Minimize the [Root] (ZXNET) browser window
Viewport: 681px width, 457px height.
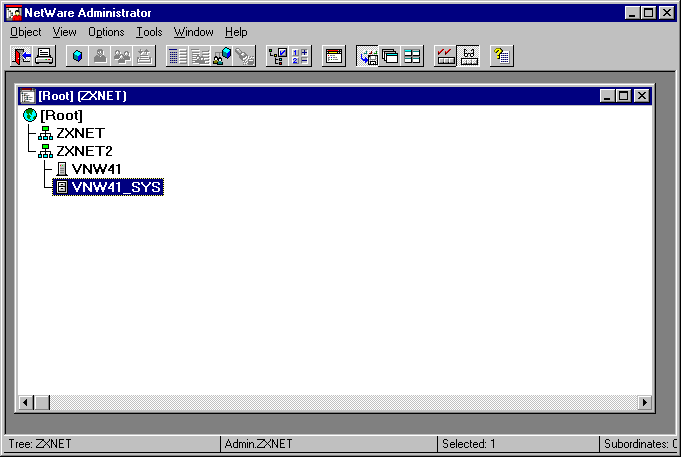(x=607, y=96)
